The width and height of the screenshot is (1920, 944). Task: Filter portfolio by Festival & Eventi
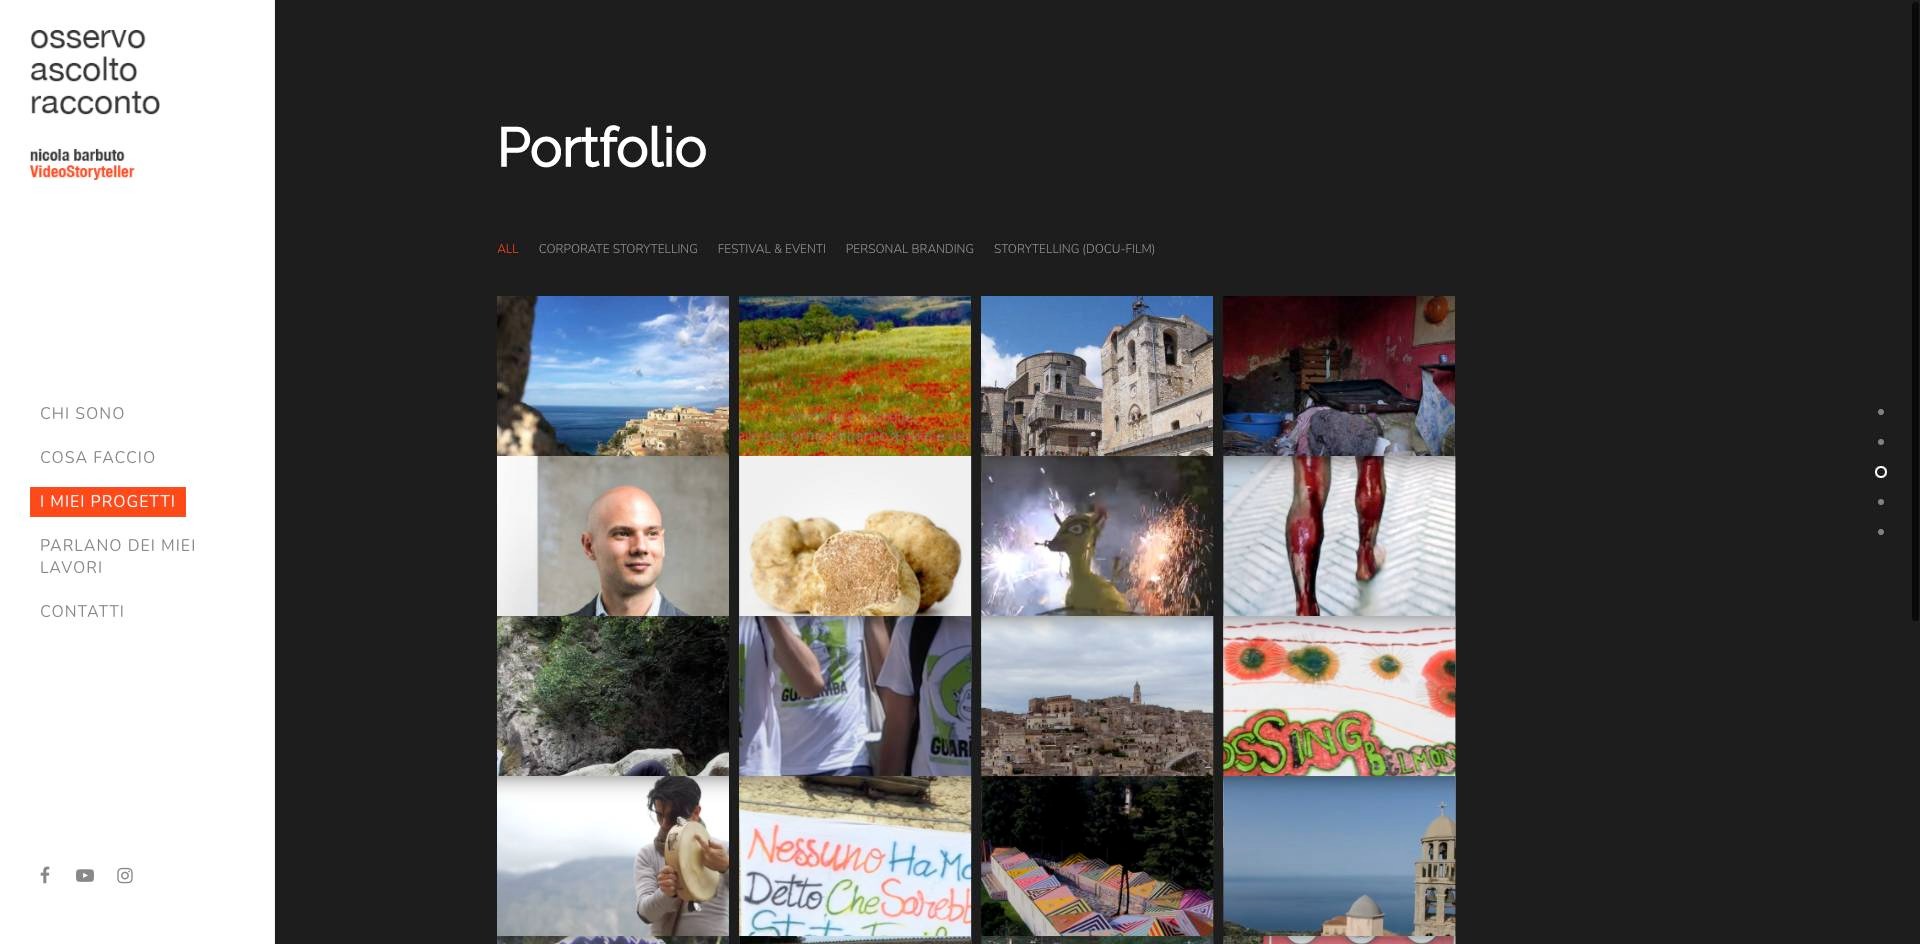pos(771,249)
